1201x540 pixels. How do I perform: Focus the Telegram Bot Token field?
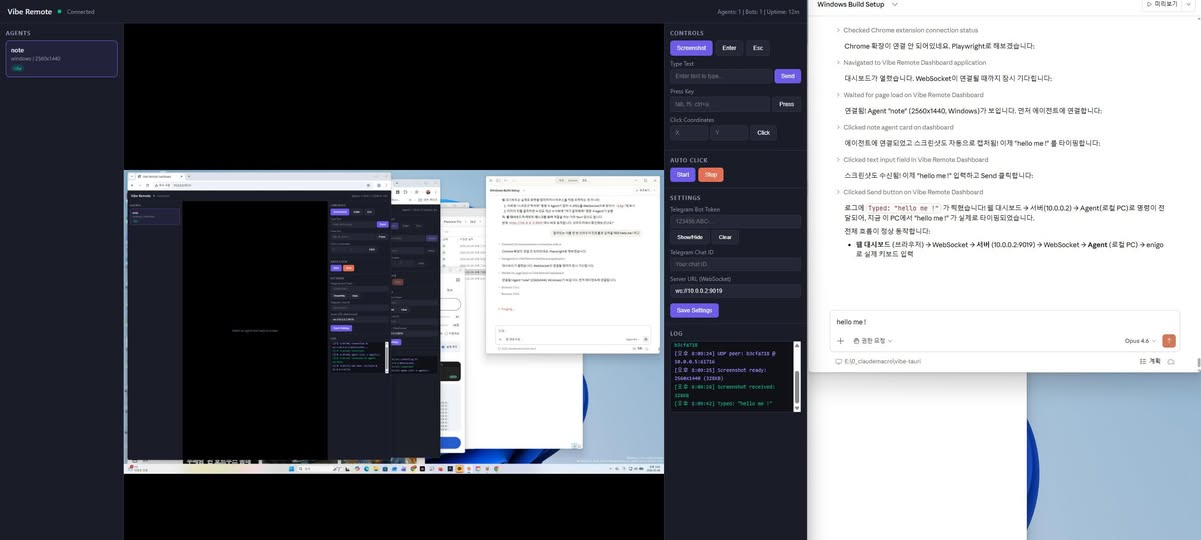point(735,221)
